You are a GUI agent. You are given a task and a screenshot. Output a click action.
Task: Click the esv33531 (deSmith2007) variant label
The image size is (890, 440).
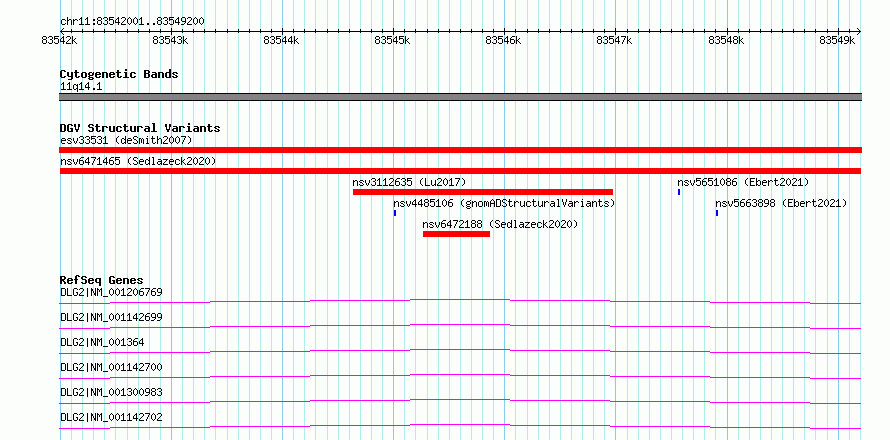pyautogui.click(x=126, y=140)
